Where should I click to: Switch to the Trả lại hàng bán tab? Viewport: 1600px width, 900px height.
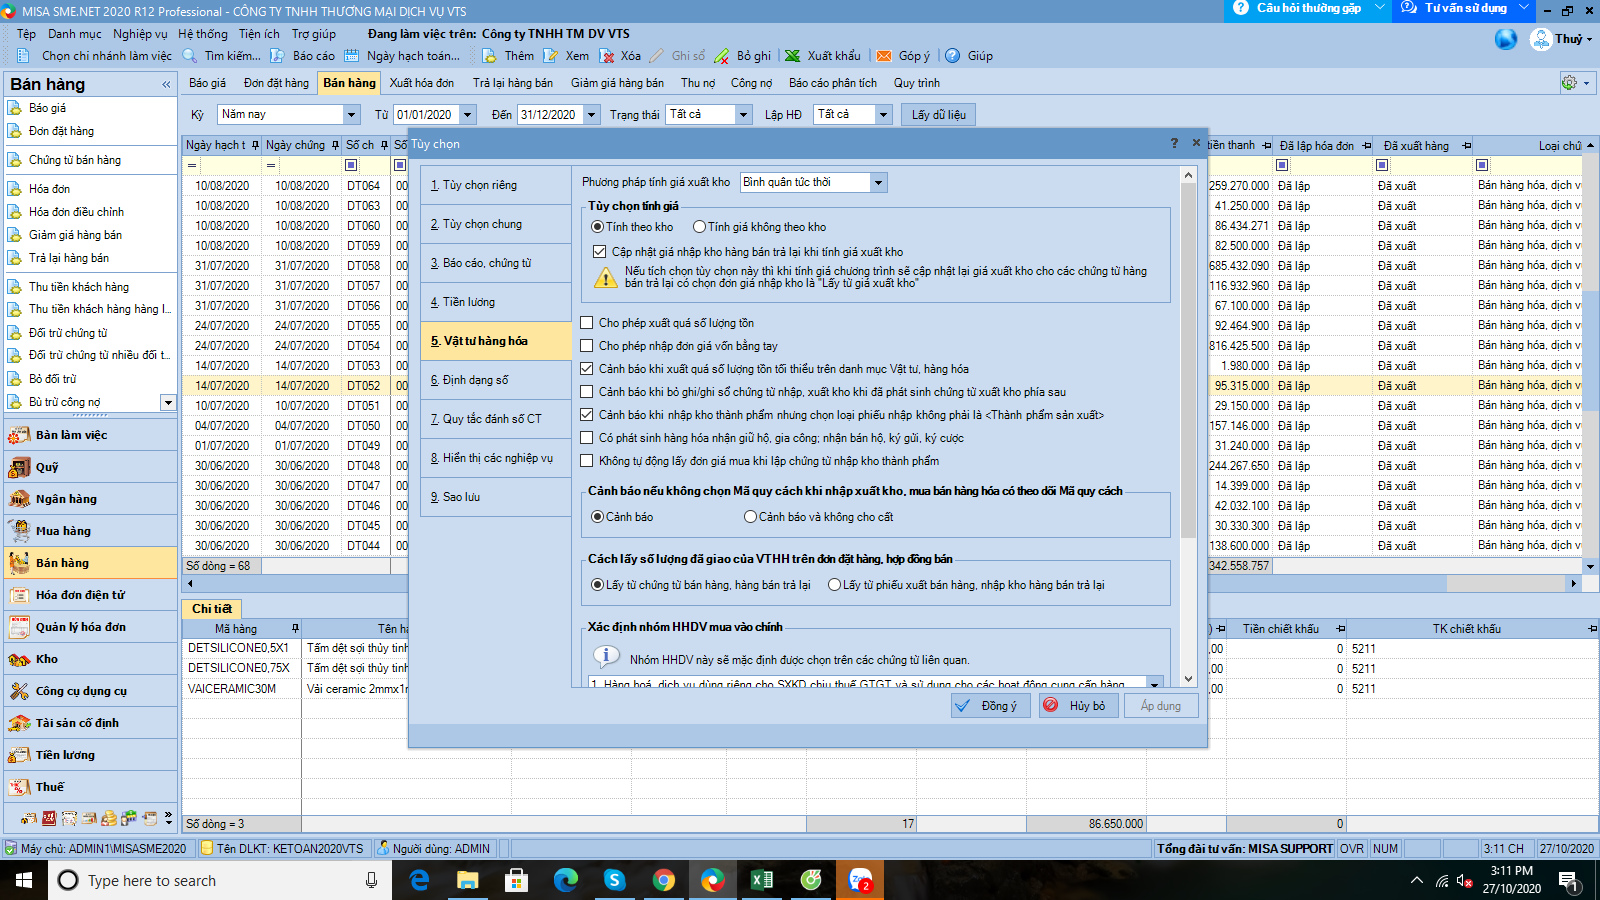(512, 83)
